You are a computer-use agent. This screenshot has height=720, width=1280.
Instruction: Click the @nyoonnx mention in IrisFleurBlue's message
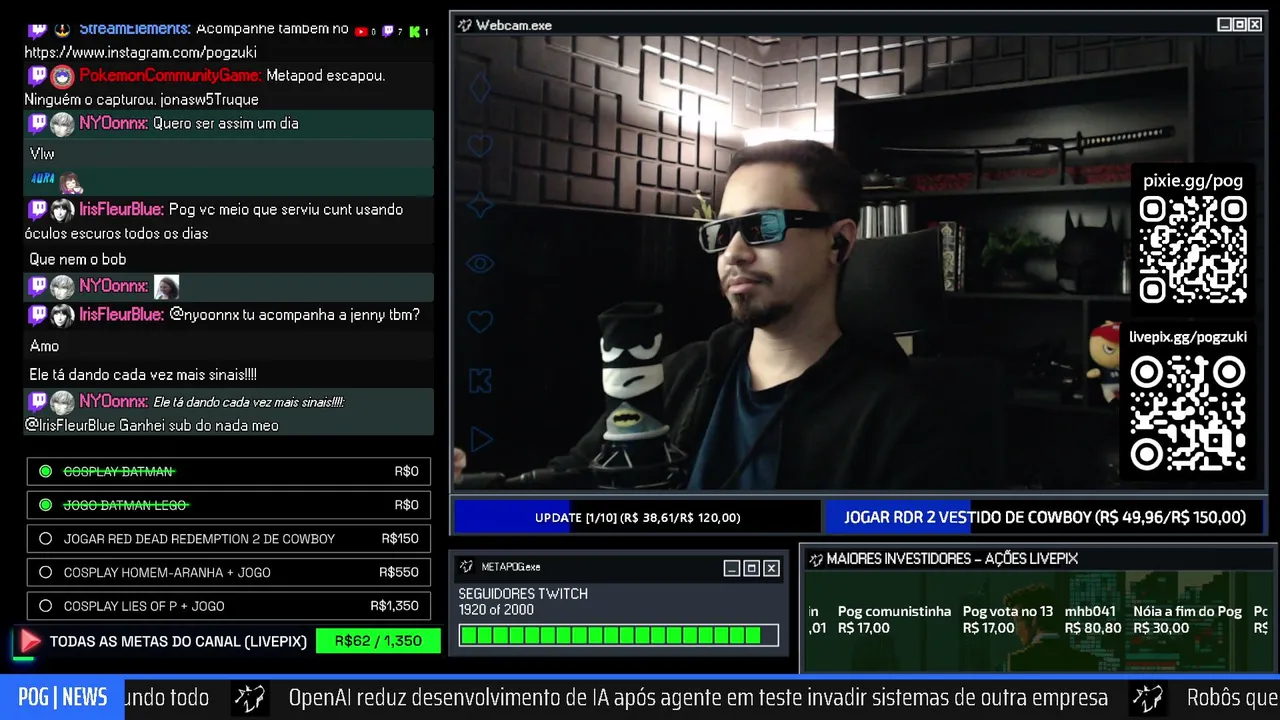coord(205,315)
